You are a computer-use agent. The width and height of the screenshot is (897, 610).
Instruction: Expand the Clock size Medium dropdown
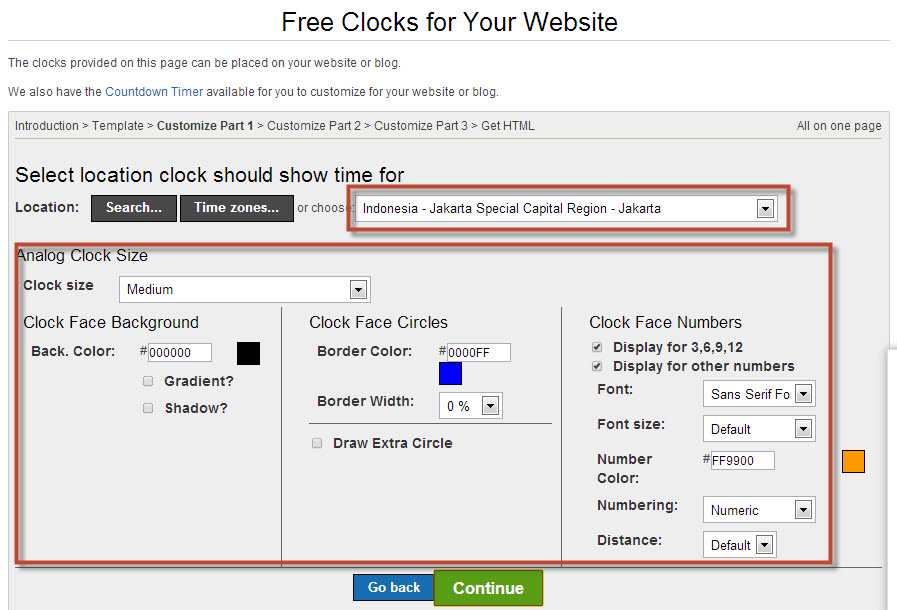point(245,290)
